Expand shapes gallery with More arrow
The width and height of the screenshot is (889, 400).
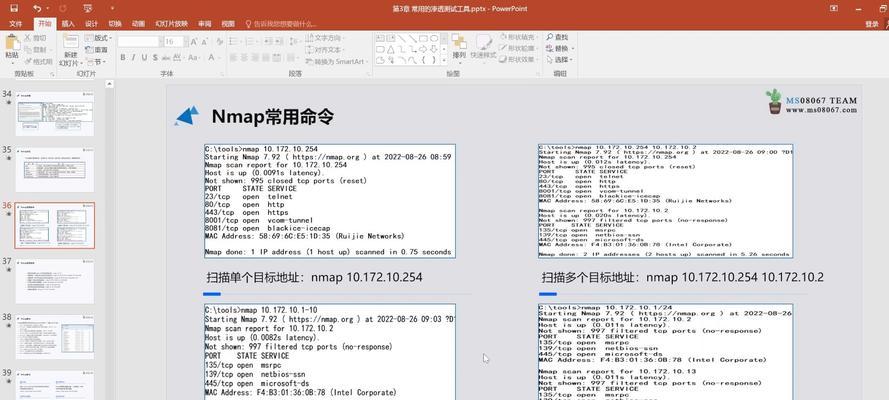(x=443, y=60)
